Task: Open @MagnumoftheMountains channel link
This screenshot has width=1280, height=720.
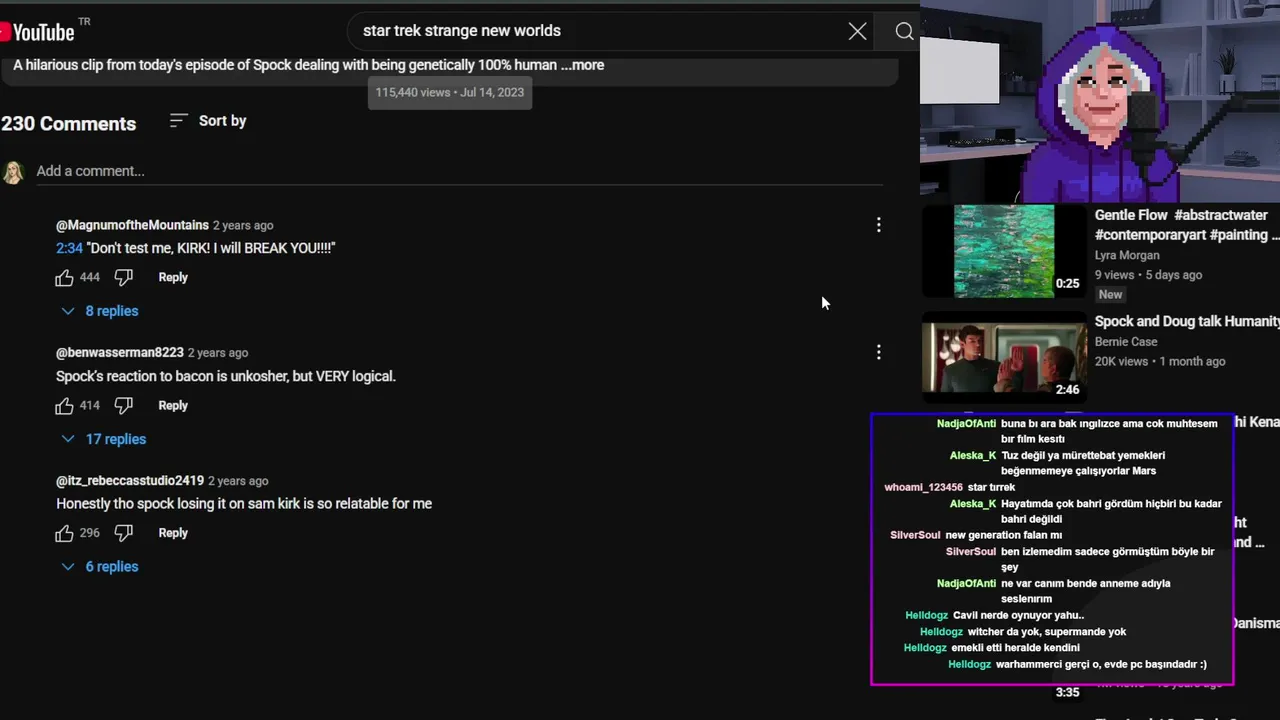Action: click(132, 225)
